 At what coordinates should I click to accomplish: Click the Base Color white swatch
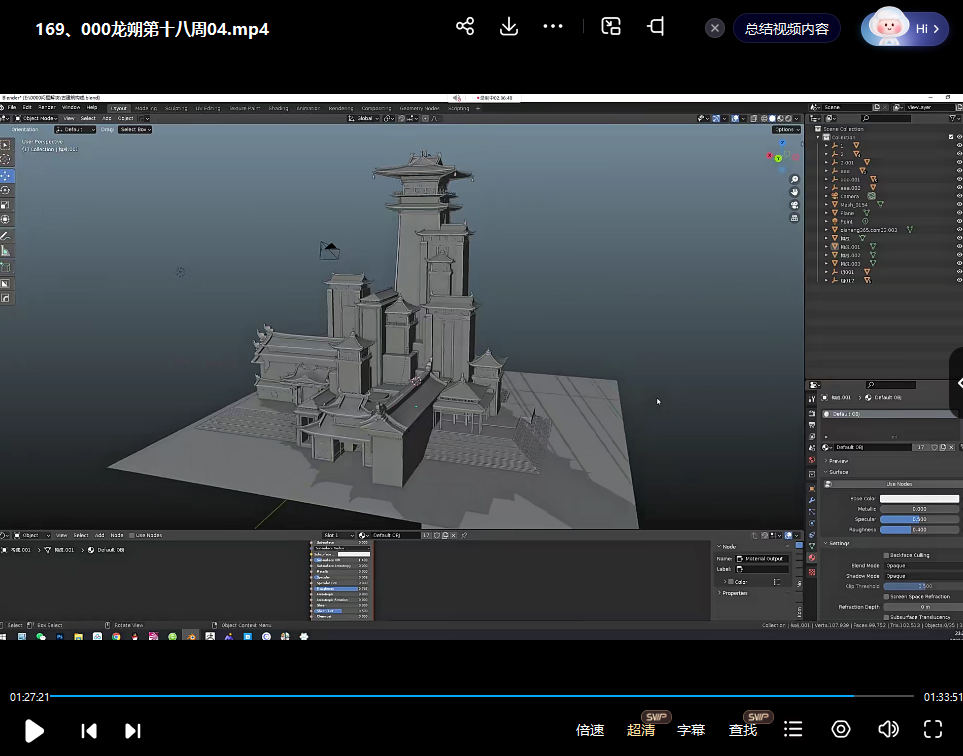click(919, 498)
